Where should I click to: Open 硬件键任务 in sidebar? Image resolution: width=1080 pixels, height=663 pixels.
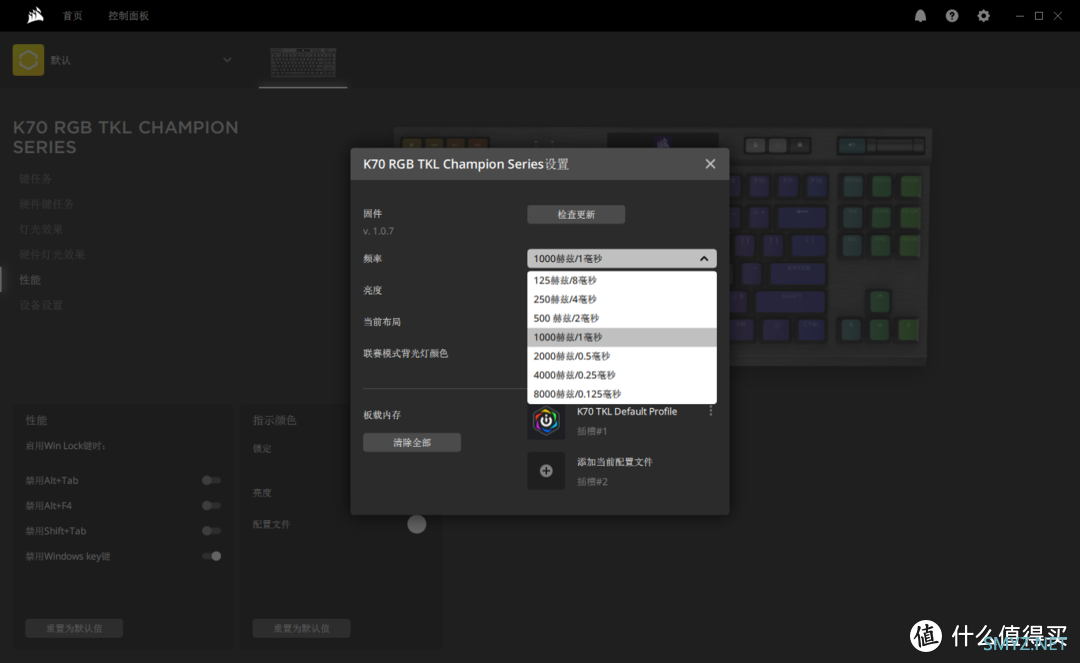[x=46, y=204]
